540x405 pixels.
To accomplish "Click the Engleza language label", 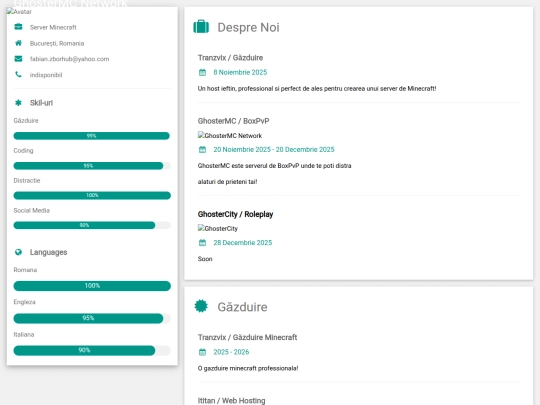I will pos(24,302).
